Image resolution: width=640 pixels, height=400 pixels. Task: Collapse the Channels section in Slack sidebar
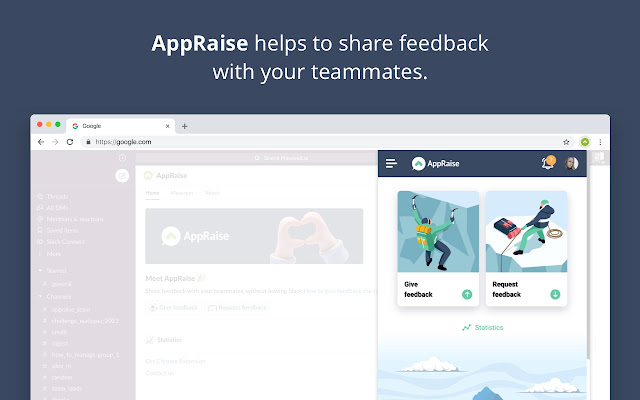click(x=40, y=296)
